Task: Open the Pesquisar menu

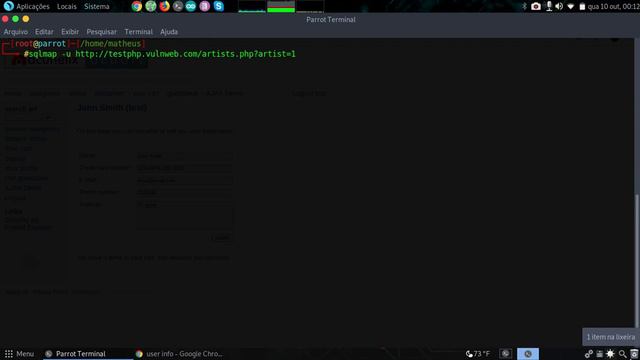Action: pyautogui.click(x=101, y=31)
